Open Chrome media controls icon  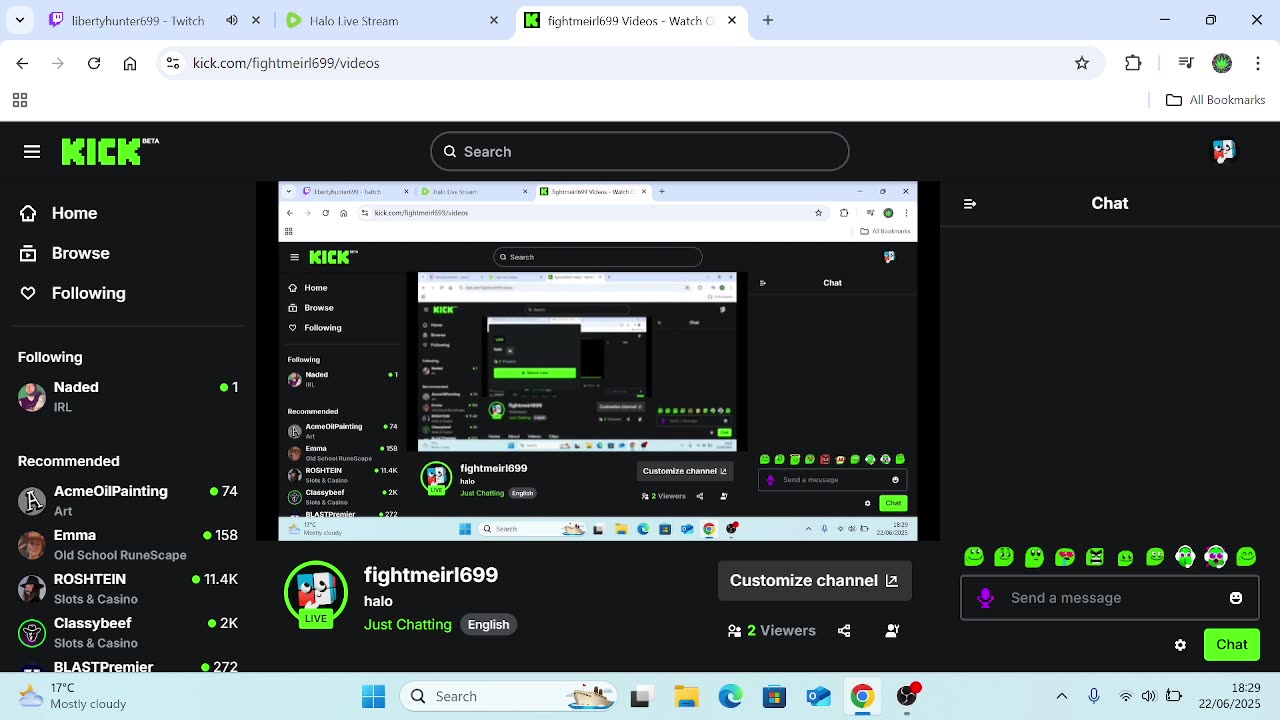click(1186, 63)
